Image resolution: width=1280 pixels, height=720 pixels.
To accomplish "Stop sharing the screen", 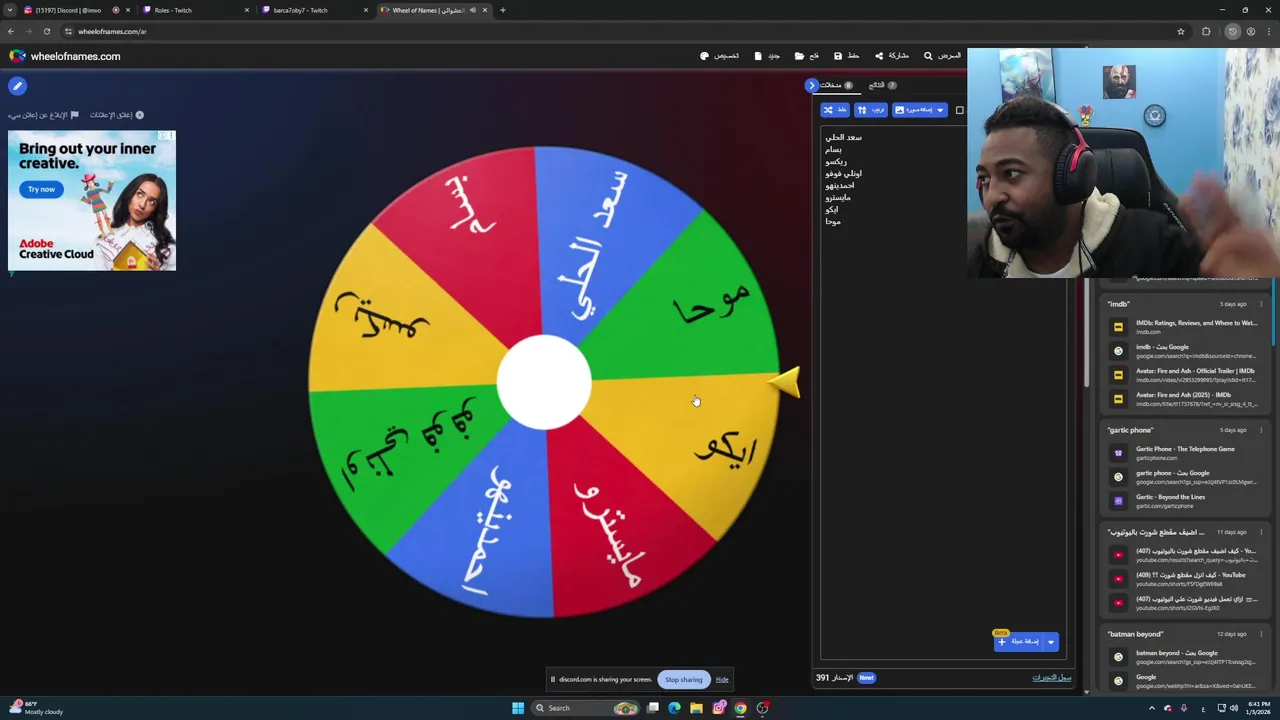I will tap(684, 680).
